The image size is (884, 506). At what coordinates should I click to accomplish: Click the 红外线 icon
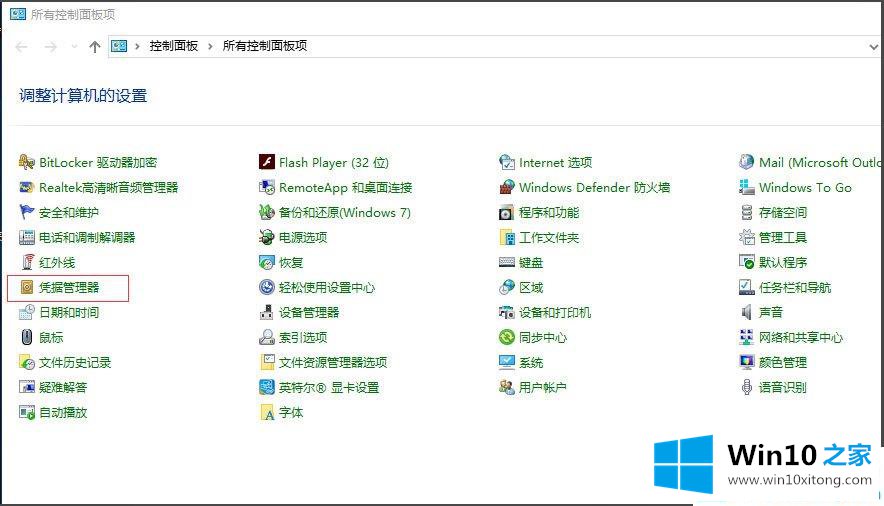[x=26, y=262]
